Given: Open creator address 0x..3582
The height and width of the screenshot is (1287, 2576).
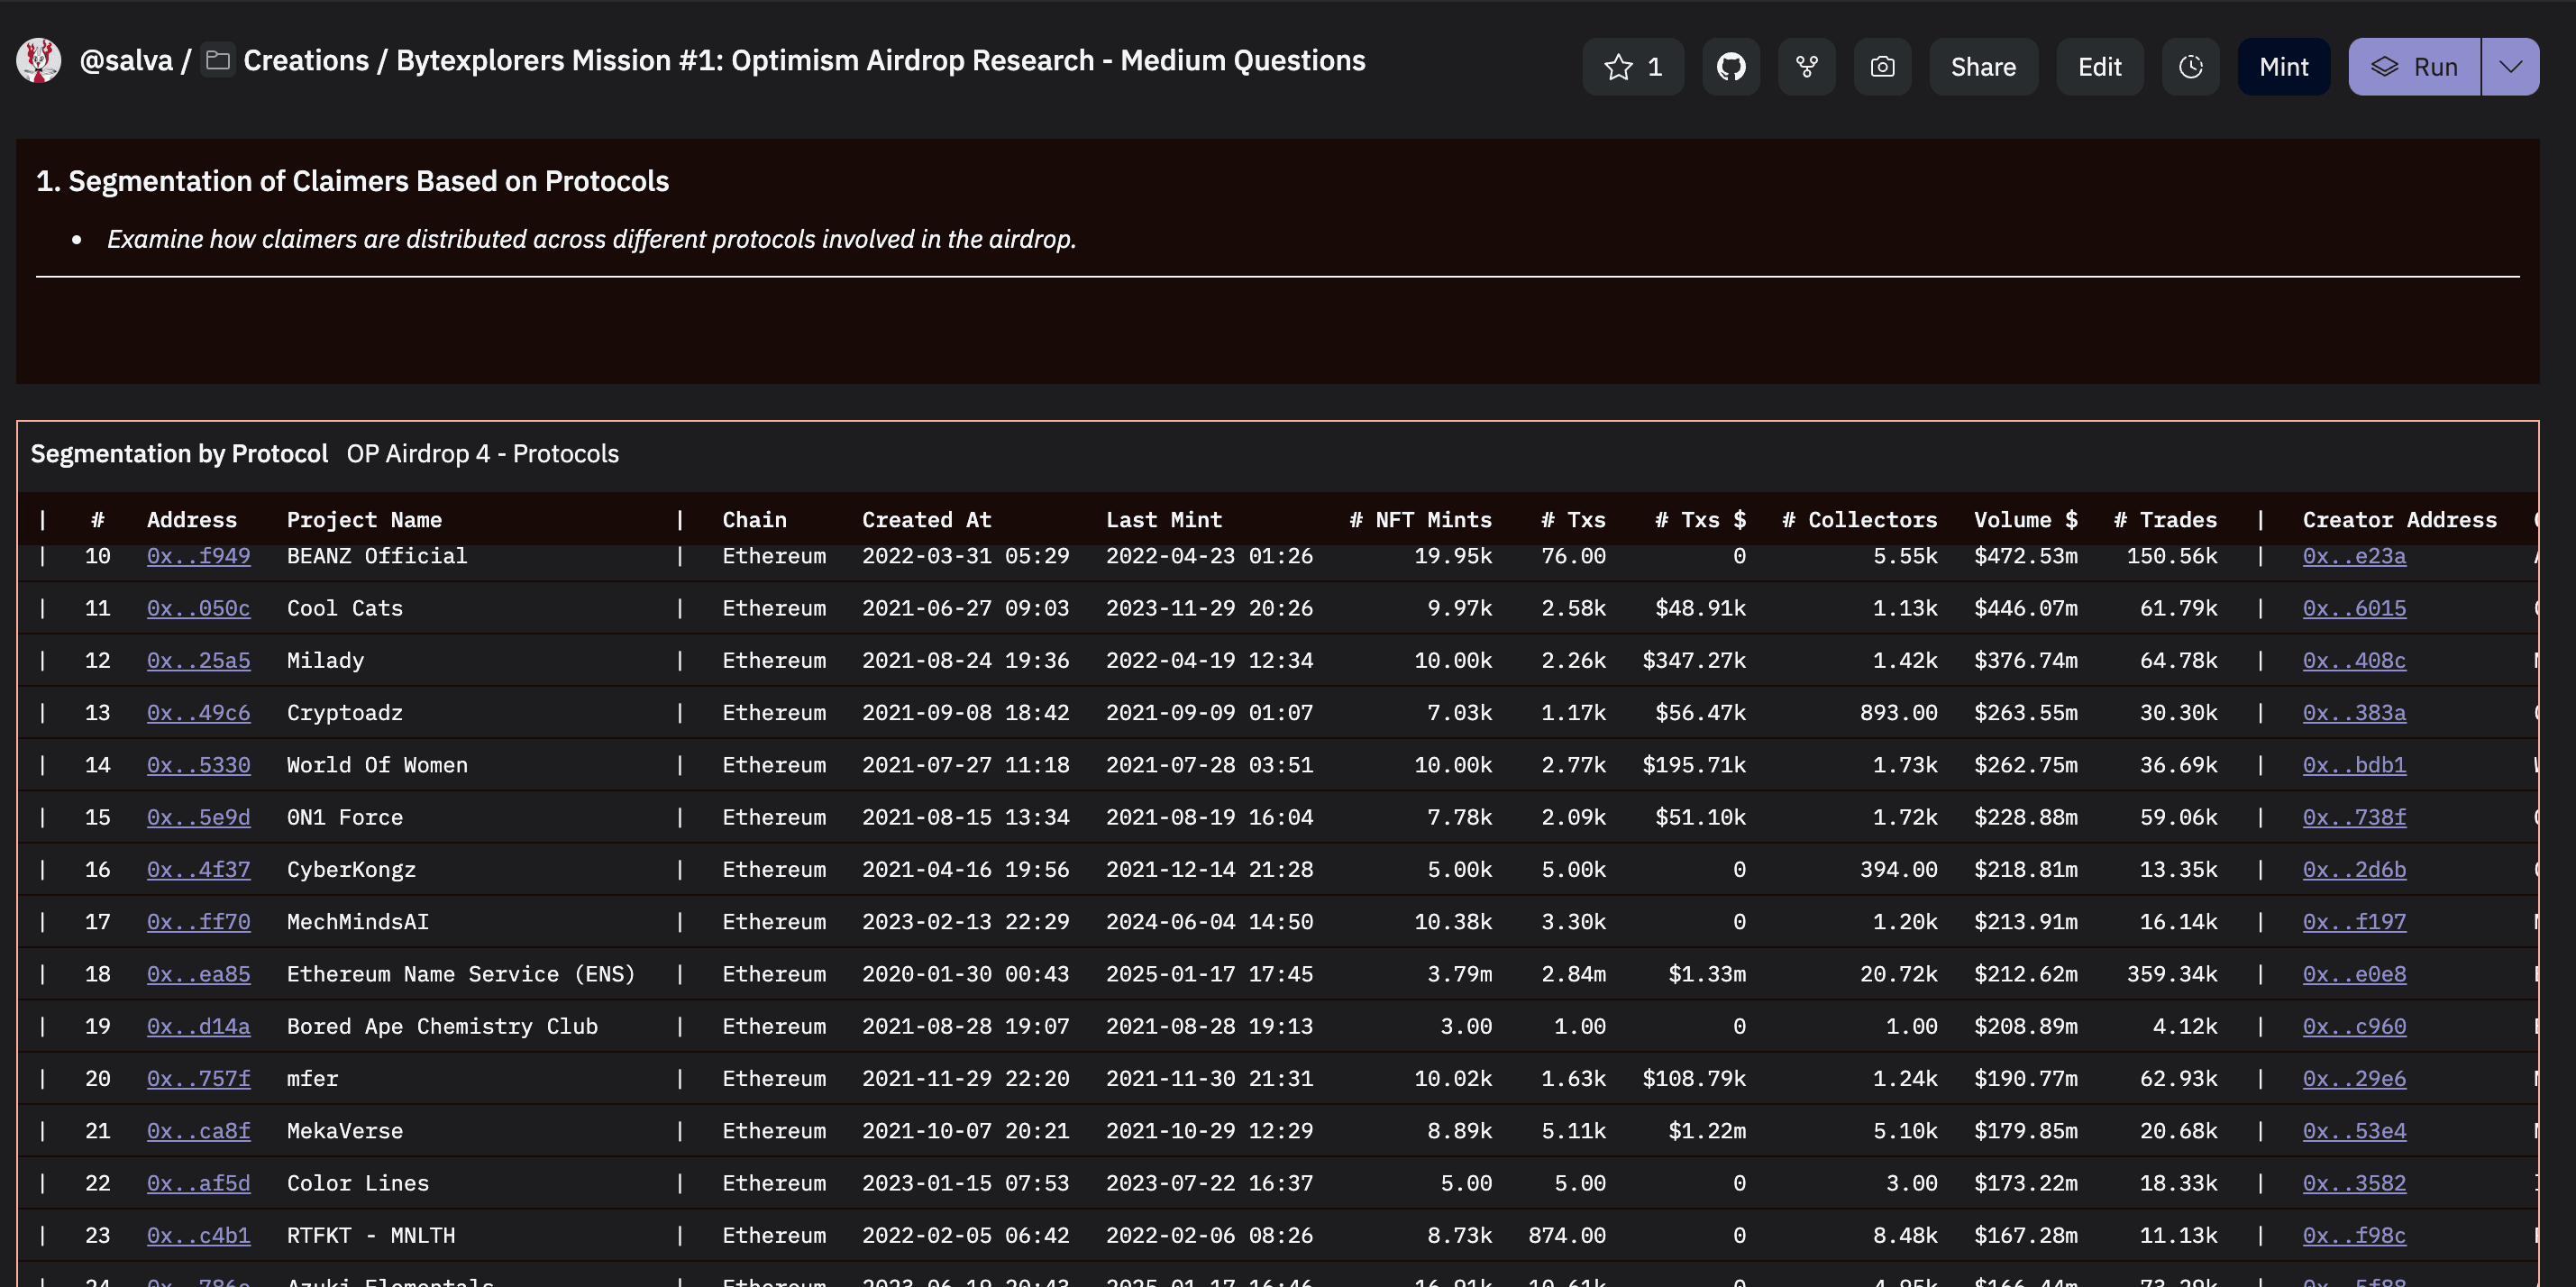Looking at the screenshot, I should point(2354,1183).
